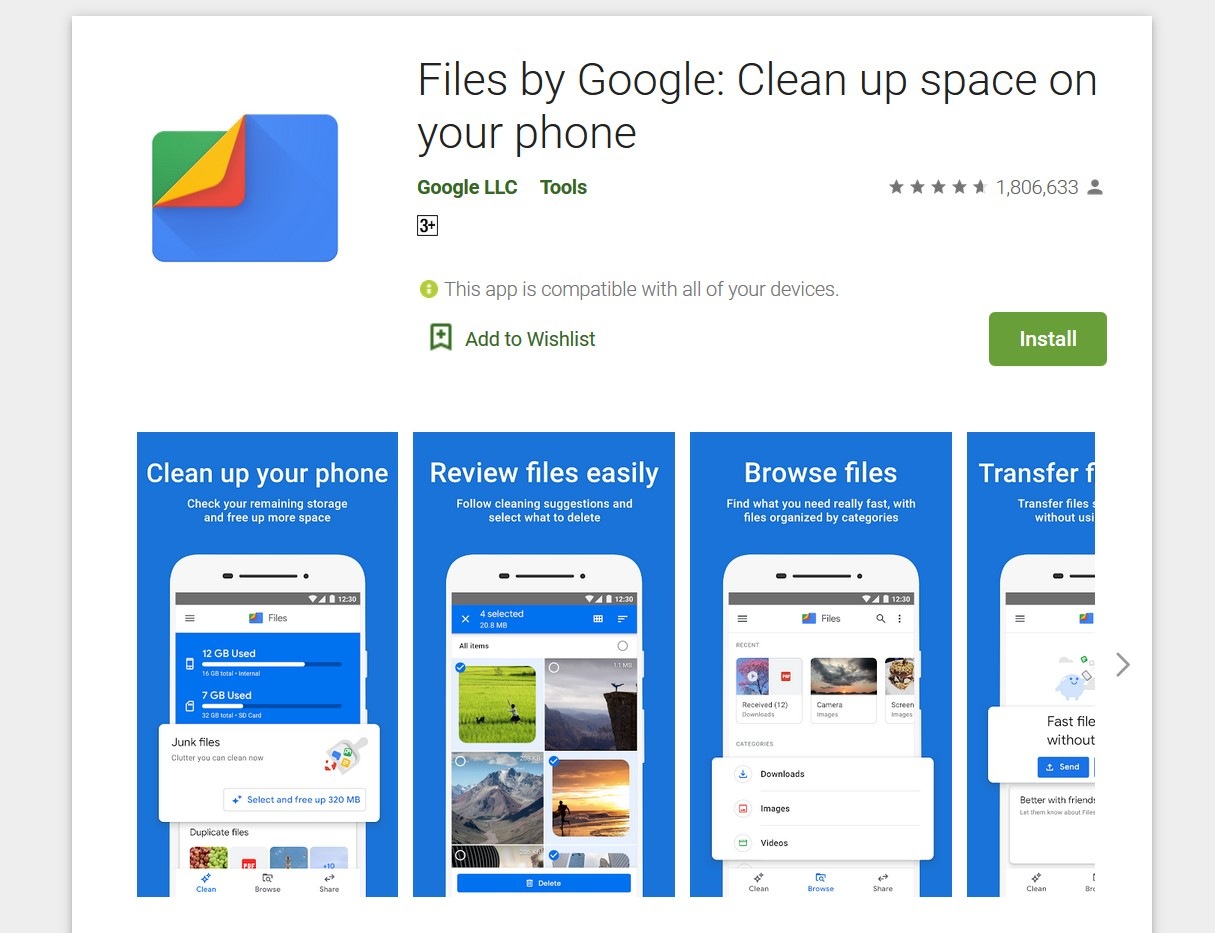Toggle checkmark on green field photo
Viewport: 1215px width, 933px height.
coord(460,667)
